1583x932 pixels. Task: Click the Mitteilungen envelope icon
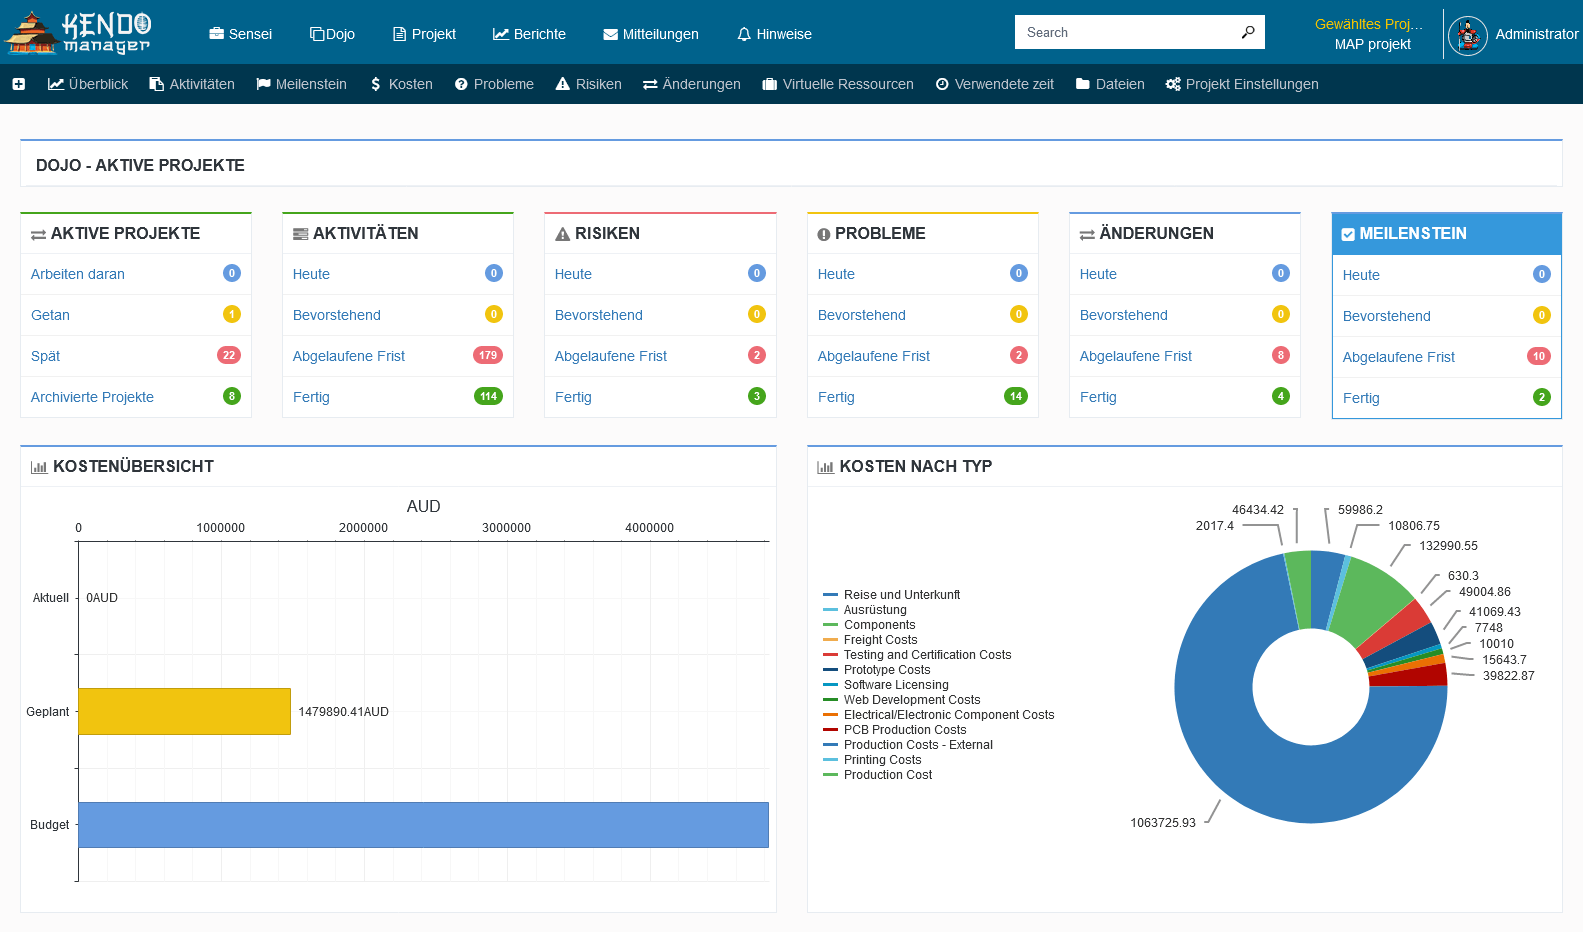pyautogui.click(x=610, y=34)
